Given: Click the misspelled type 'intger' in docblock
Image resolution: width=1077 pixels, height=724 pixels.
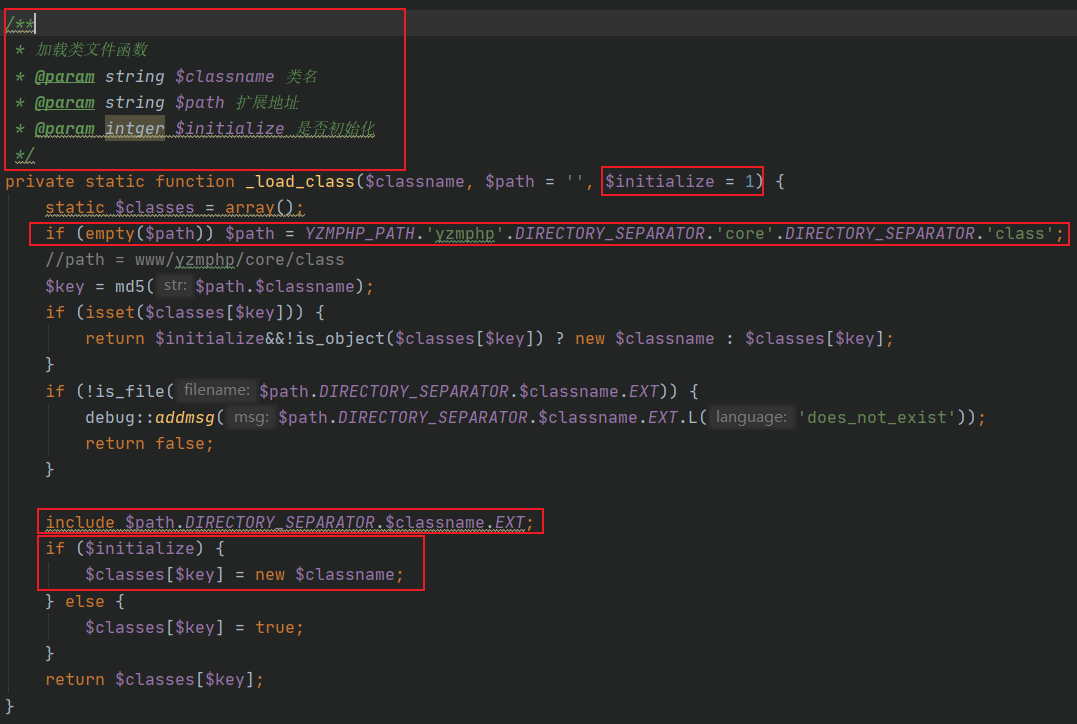Looking at the screenshot, I should [135, 128].
